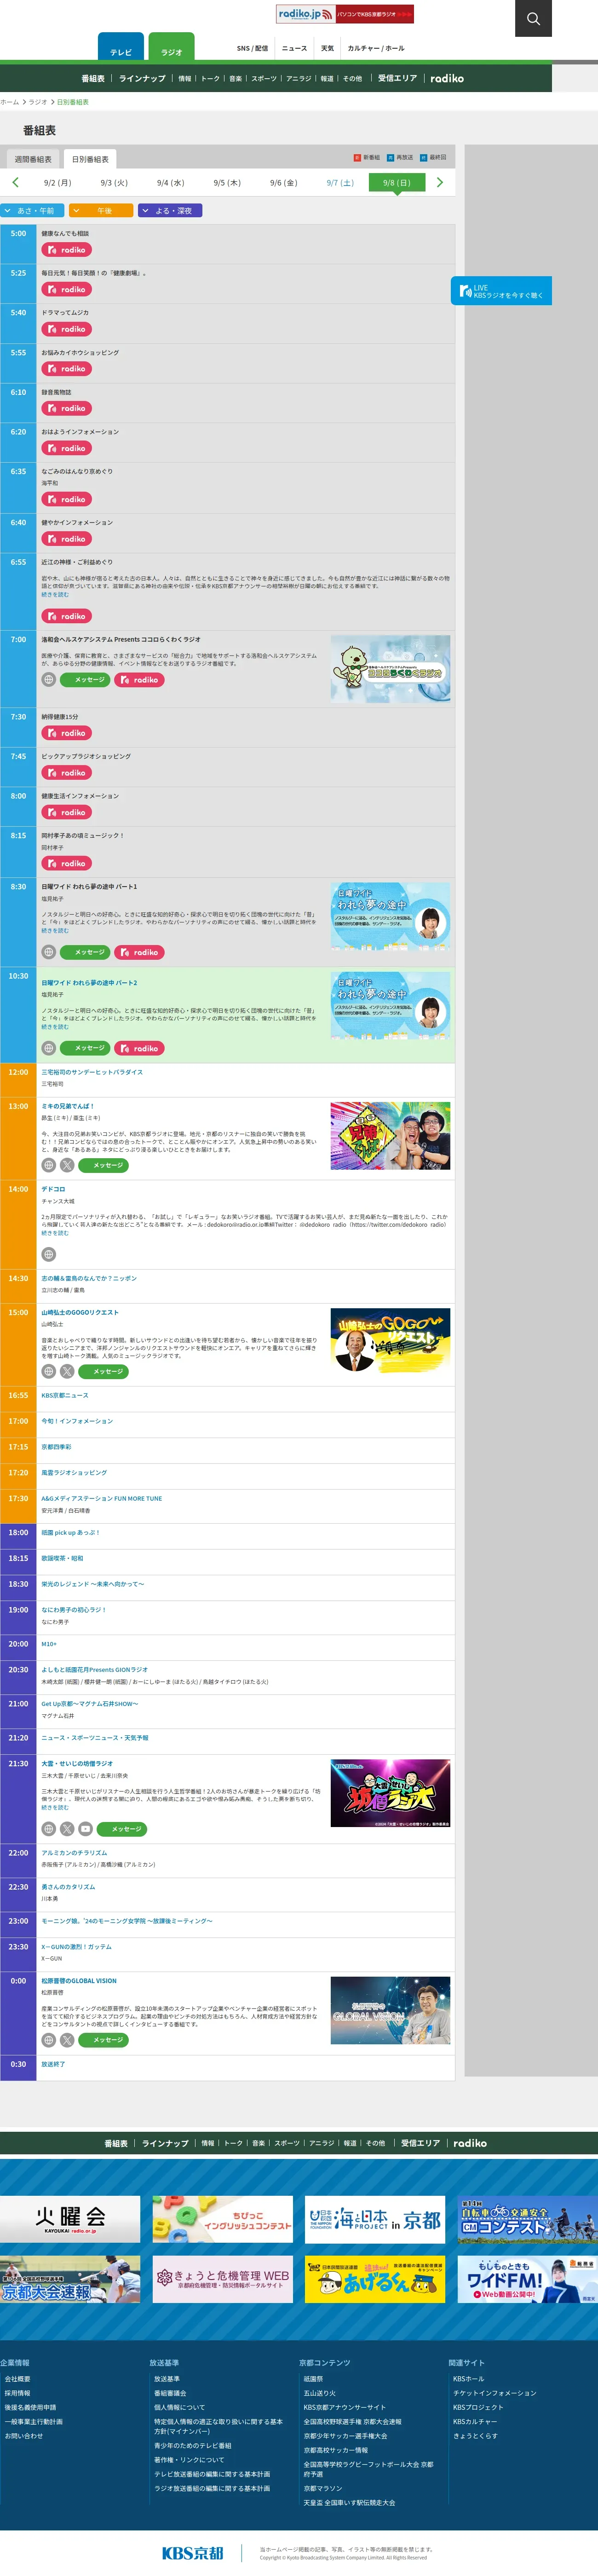
Task: Open ワイドFM banner
Action: (527, 2279)
